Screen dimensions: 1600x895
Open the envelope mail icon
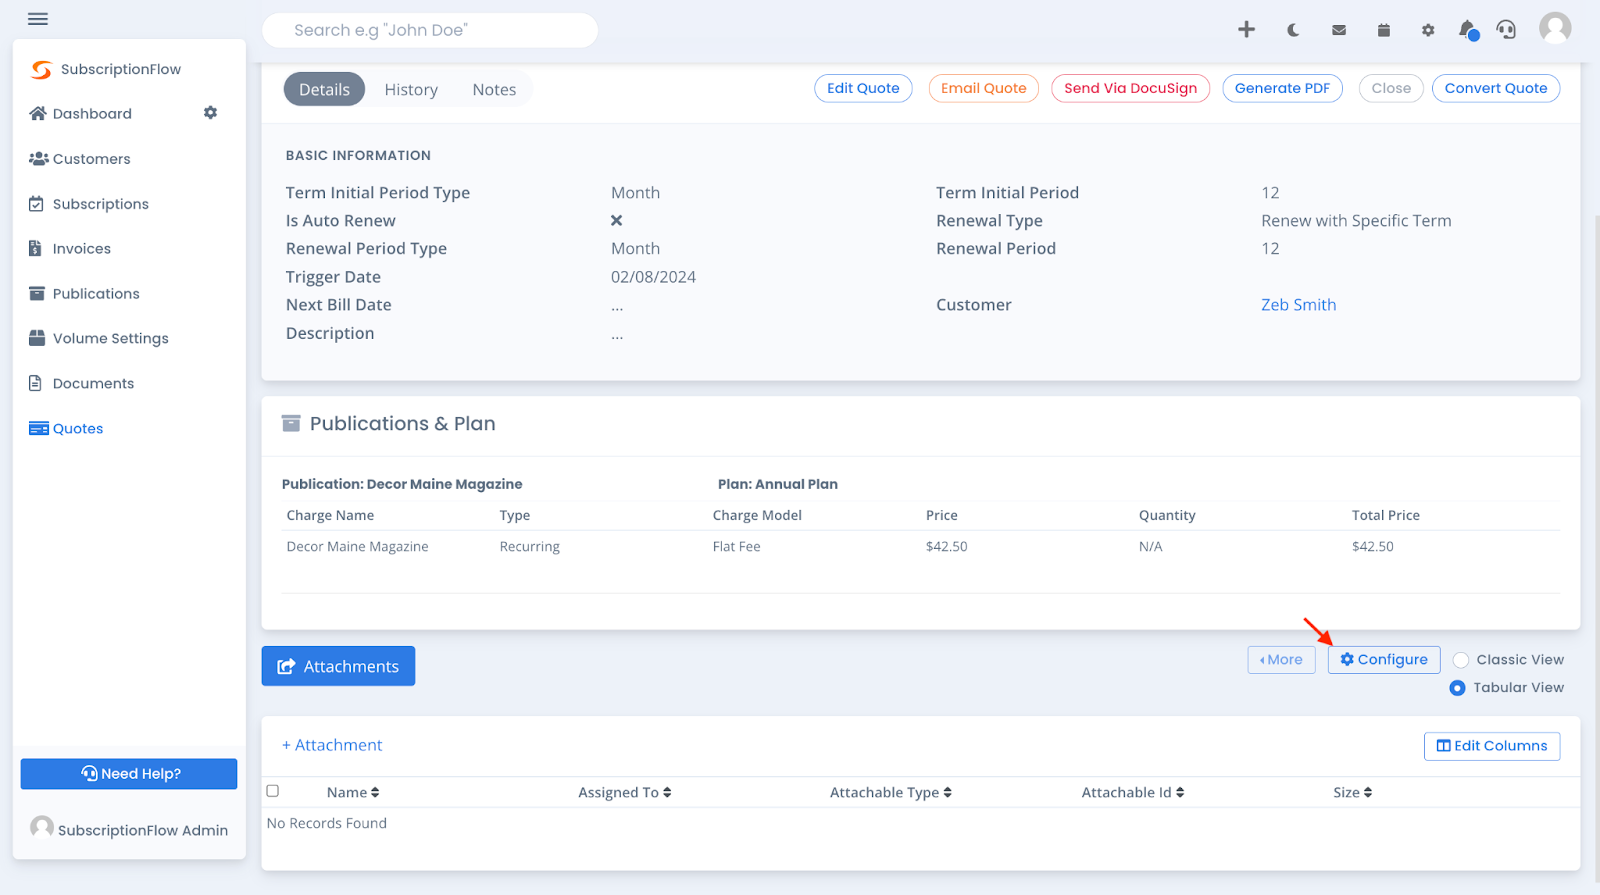1339,30
